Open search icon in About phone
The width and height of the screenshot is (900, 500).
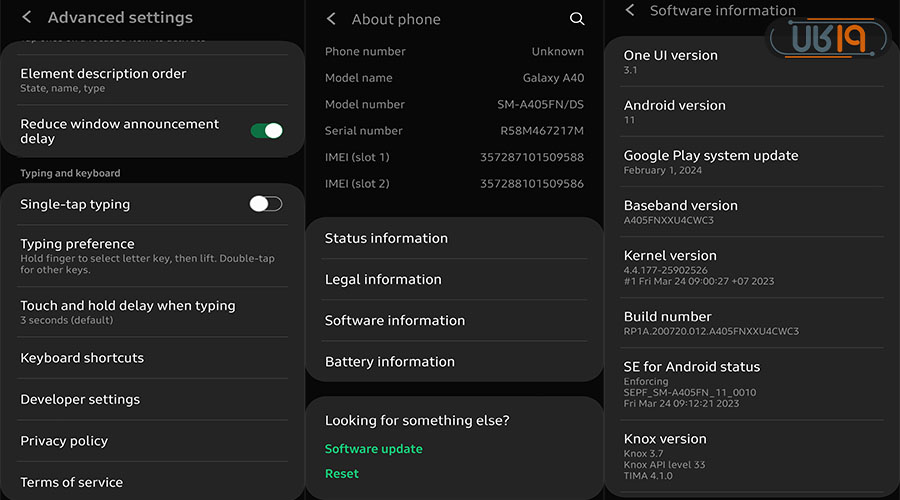[576, 19]
